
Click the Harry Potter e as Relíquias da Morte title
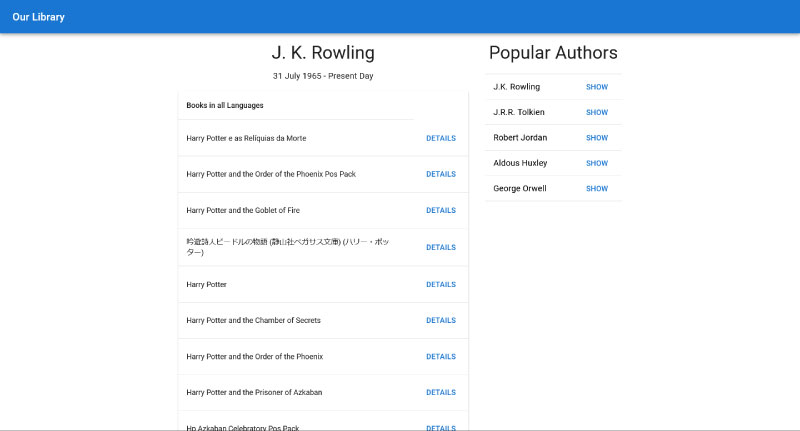(x=246, y=138)
